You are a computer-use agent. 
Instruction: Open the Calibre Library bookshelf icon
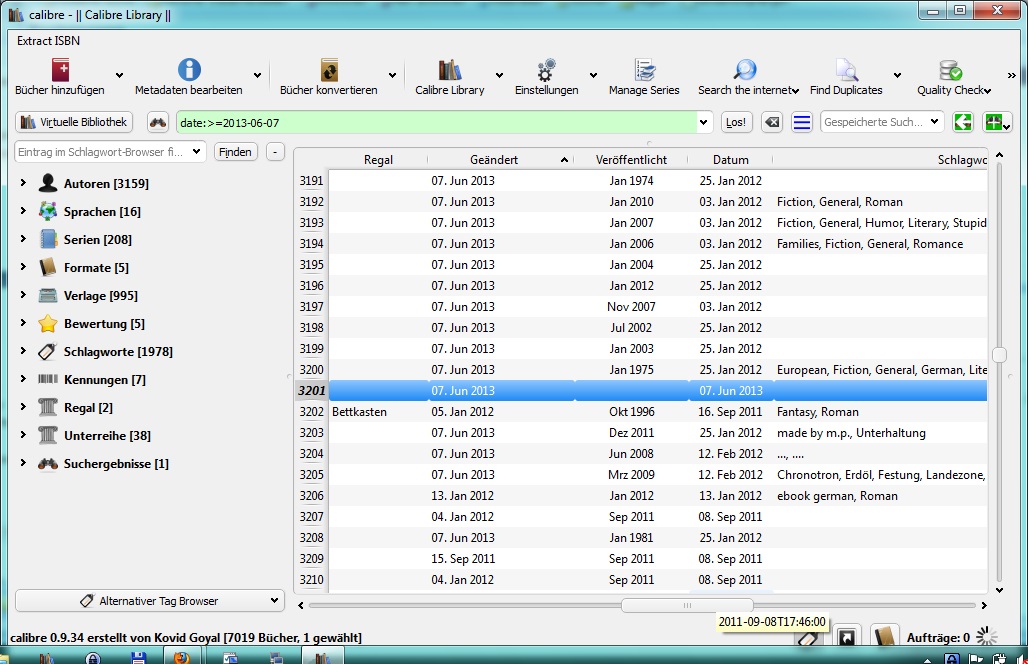(450, 69)
